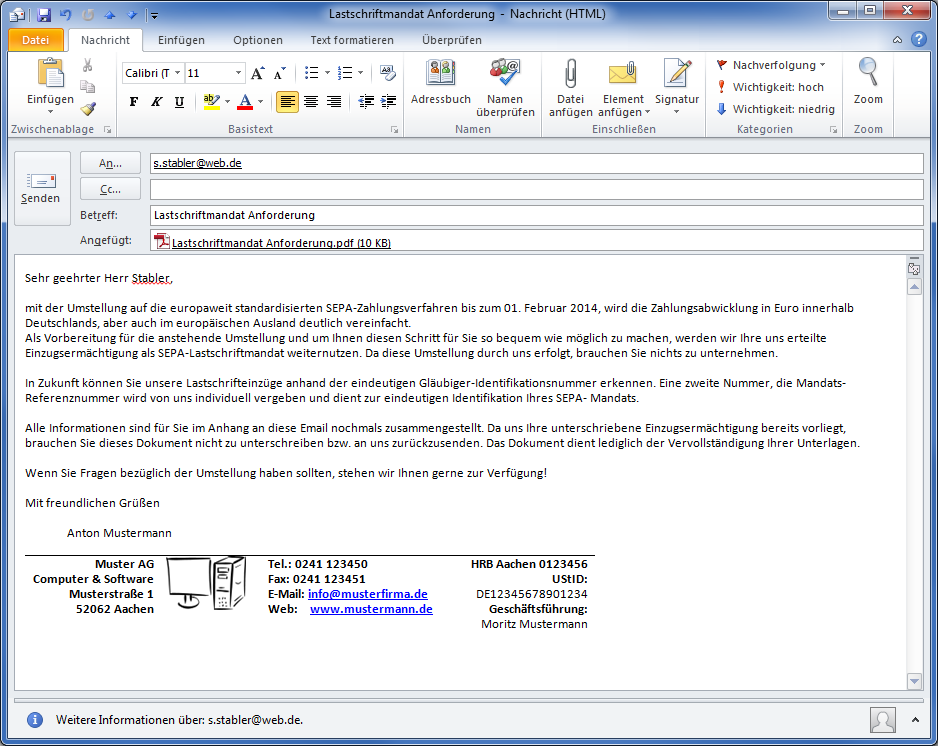The image size is (938, 746).
Task: Switch to the Einfügen tab
Action: [181, 40]
